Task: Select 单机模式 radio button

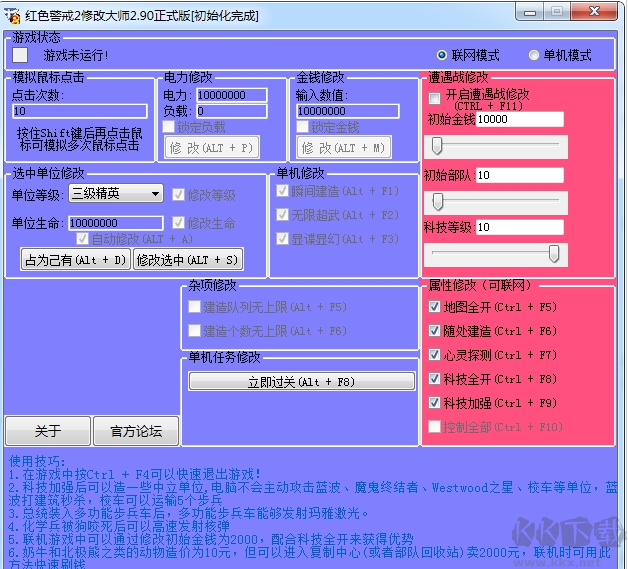Action: coord(533,55)
